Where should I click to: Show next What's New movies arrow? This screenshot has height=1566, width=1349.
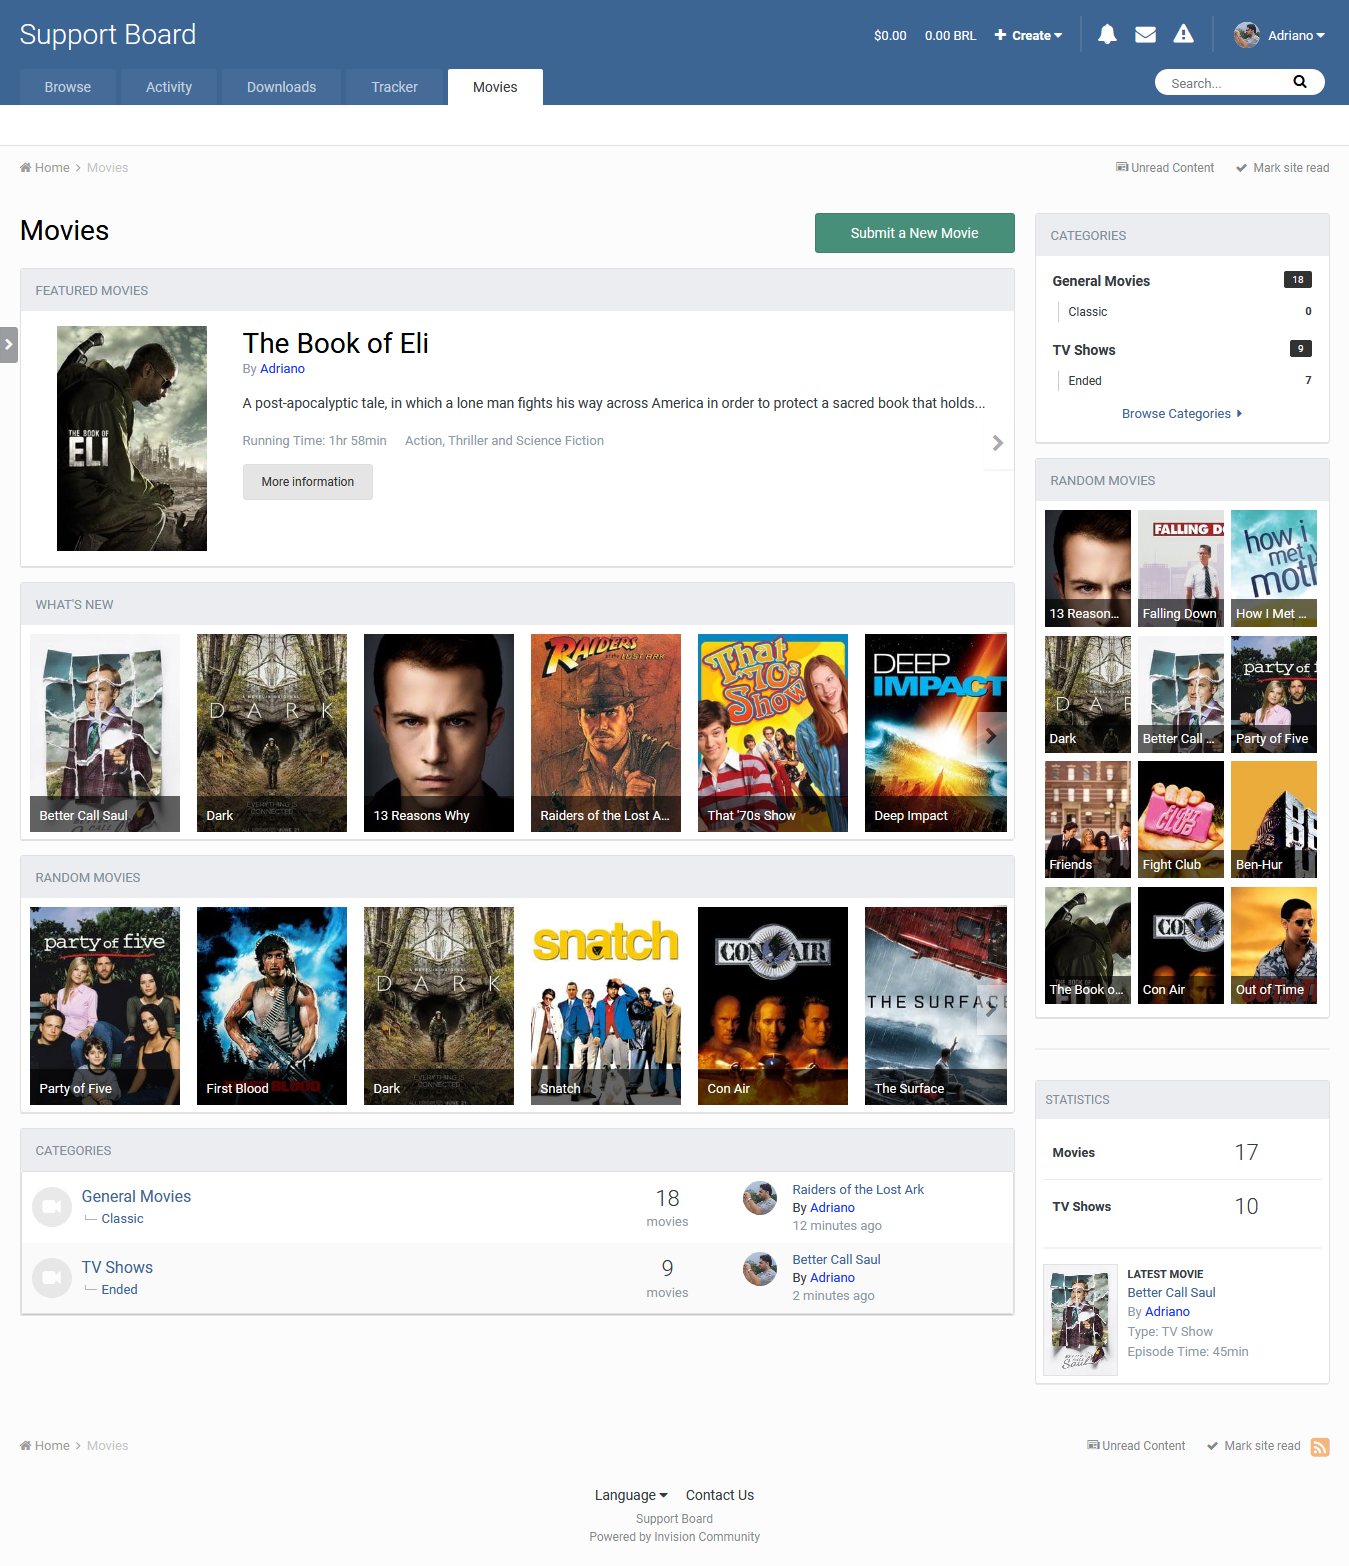[x=991, y=736]
